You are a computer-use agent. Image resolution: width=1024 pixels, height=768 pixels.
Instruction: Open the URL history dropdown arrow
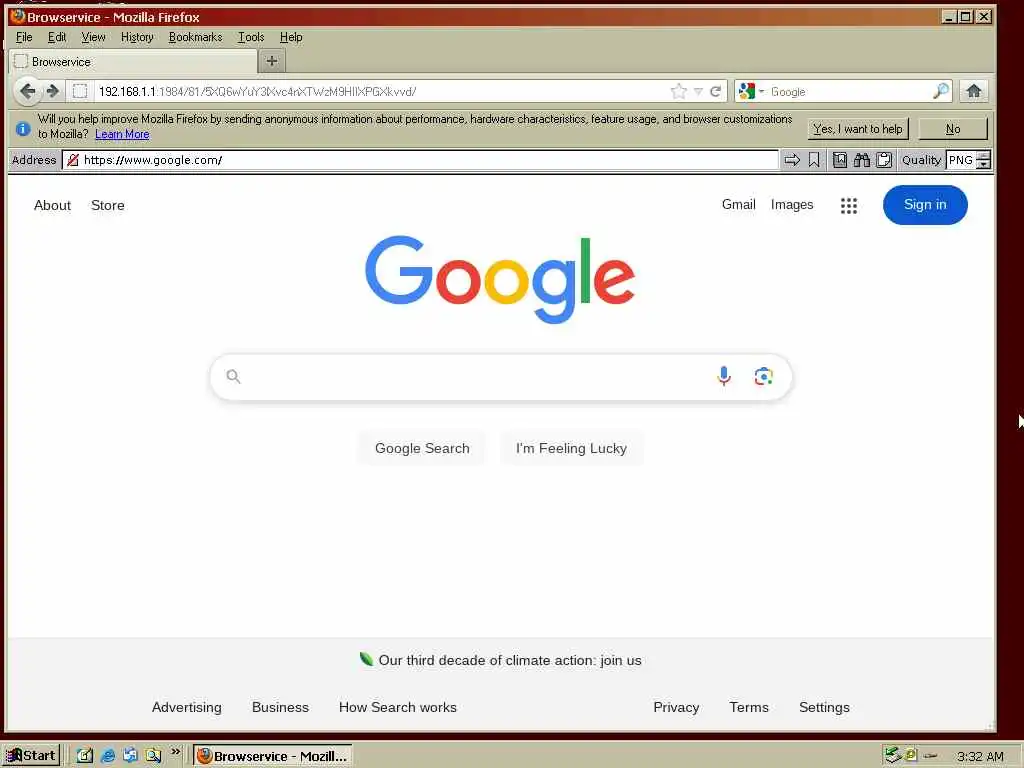[698, 91]
